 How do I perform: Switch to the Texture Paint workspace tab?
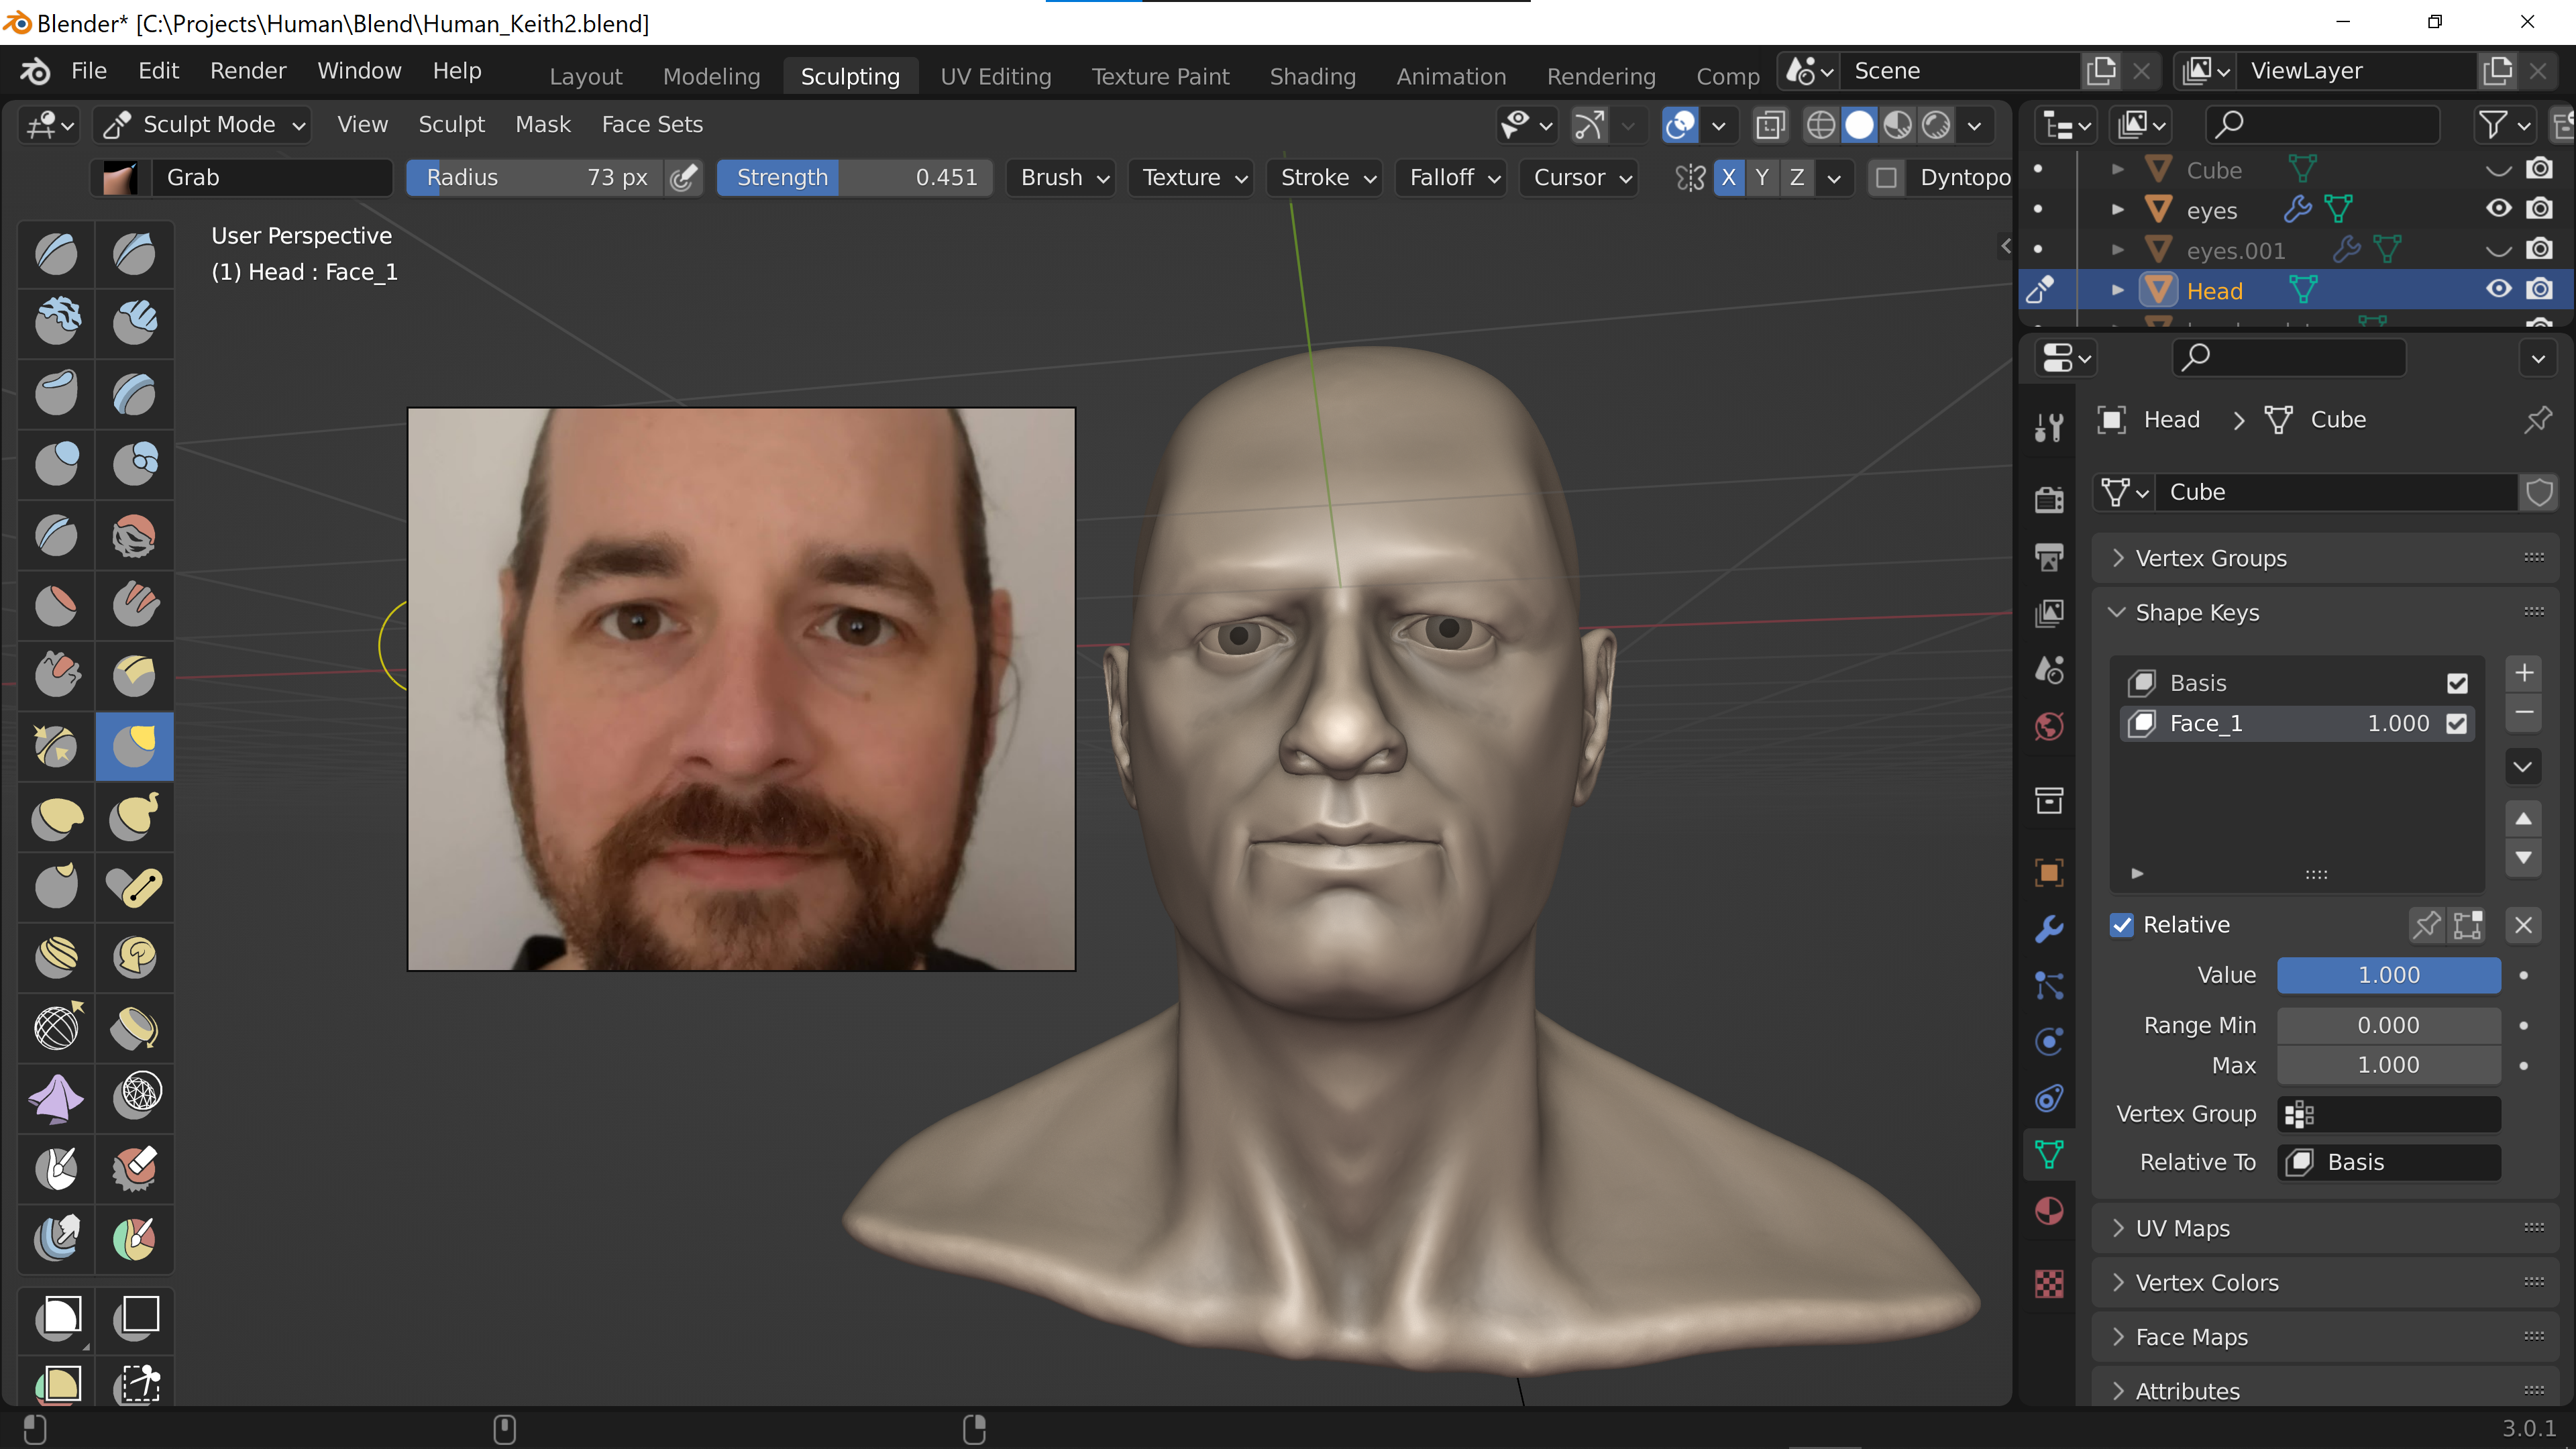pos(1160,77)
